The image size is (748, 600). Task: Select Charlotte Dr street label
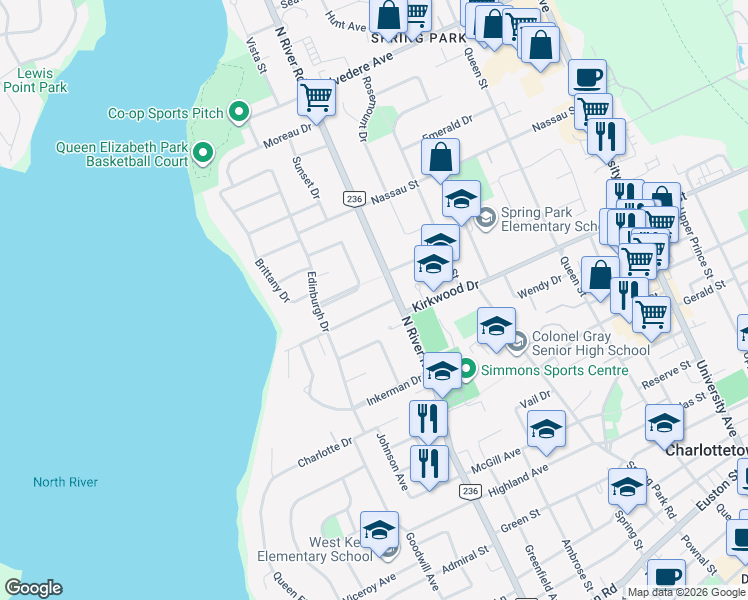tap(325, 452)
